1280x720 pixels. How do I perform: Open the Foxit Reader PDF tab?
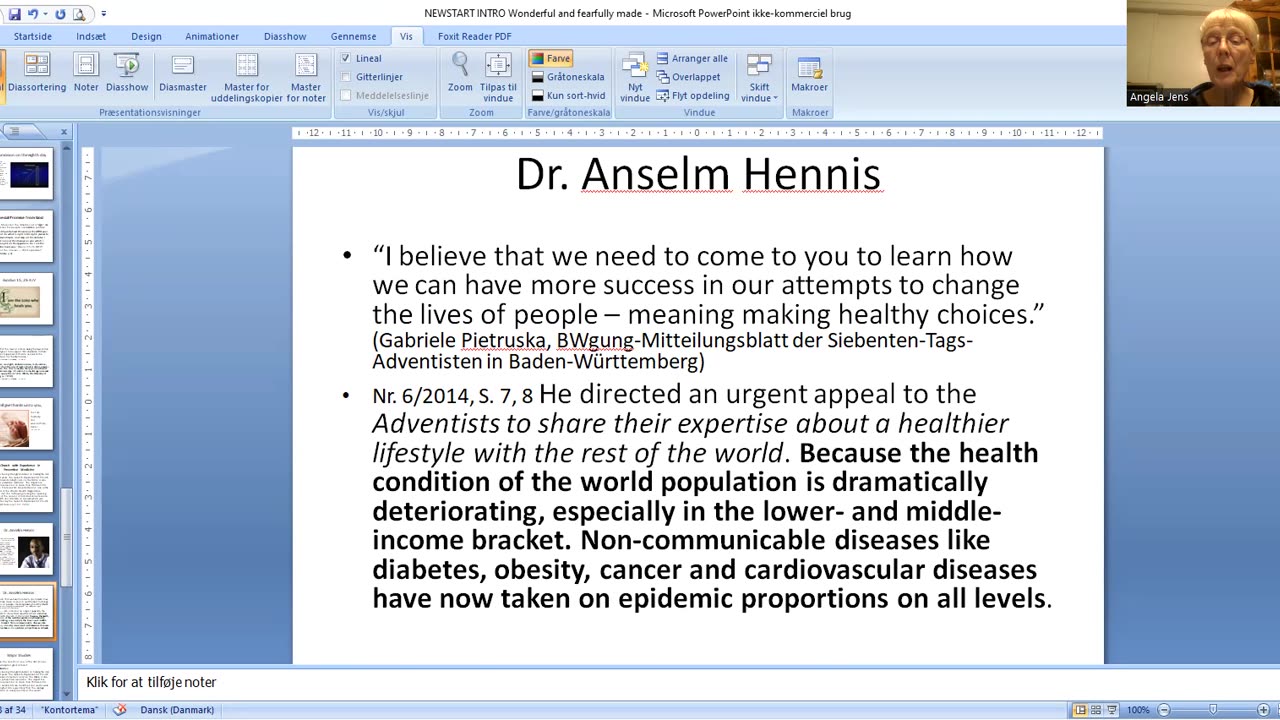[475, 36]
